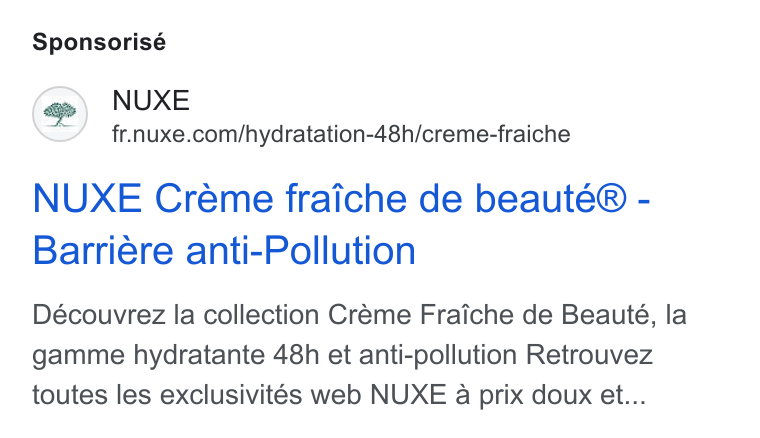
Task: Open the NUXE Crème fraîche de beauté headline link
Action: [341, 224]
